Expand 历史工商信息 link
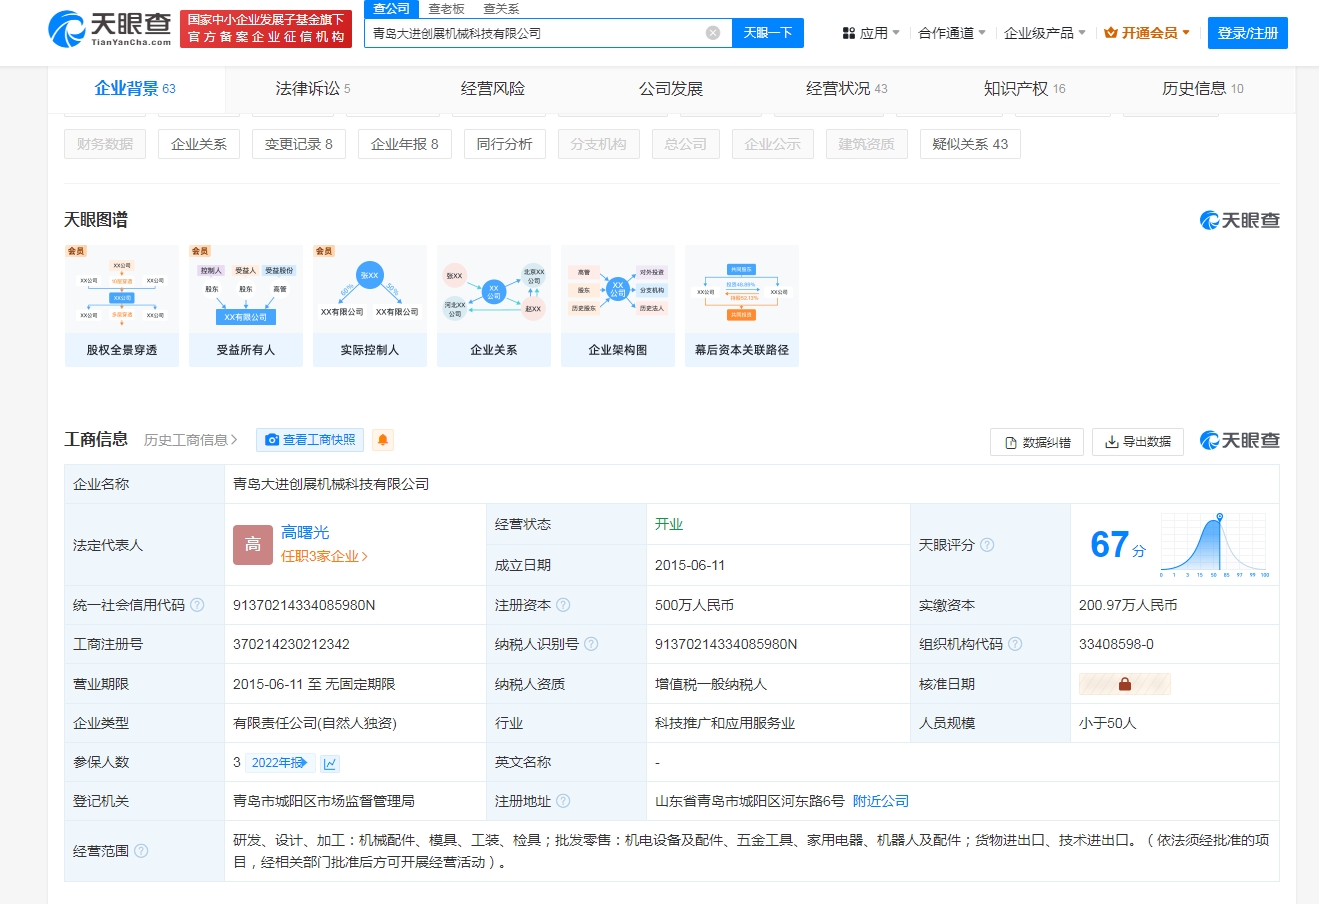The image size is (1319, 904). tap(191, 440)
